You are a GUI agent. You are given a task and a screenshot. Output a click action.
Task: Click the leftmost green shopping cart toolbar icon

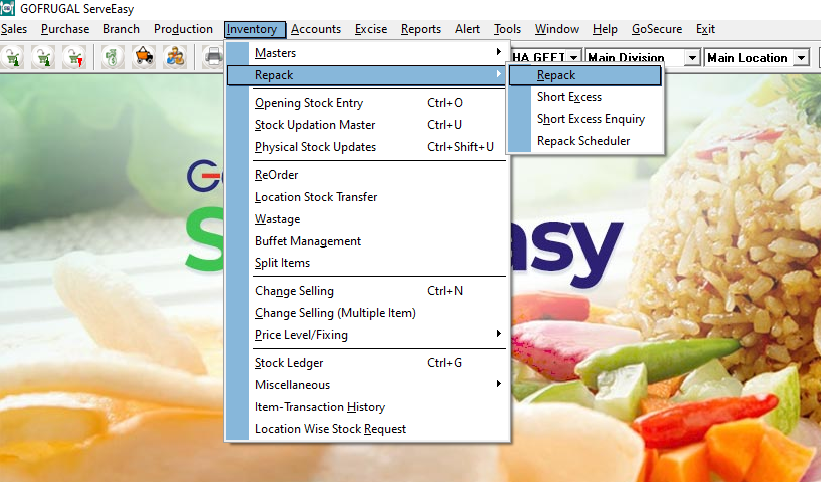[13, 57]
